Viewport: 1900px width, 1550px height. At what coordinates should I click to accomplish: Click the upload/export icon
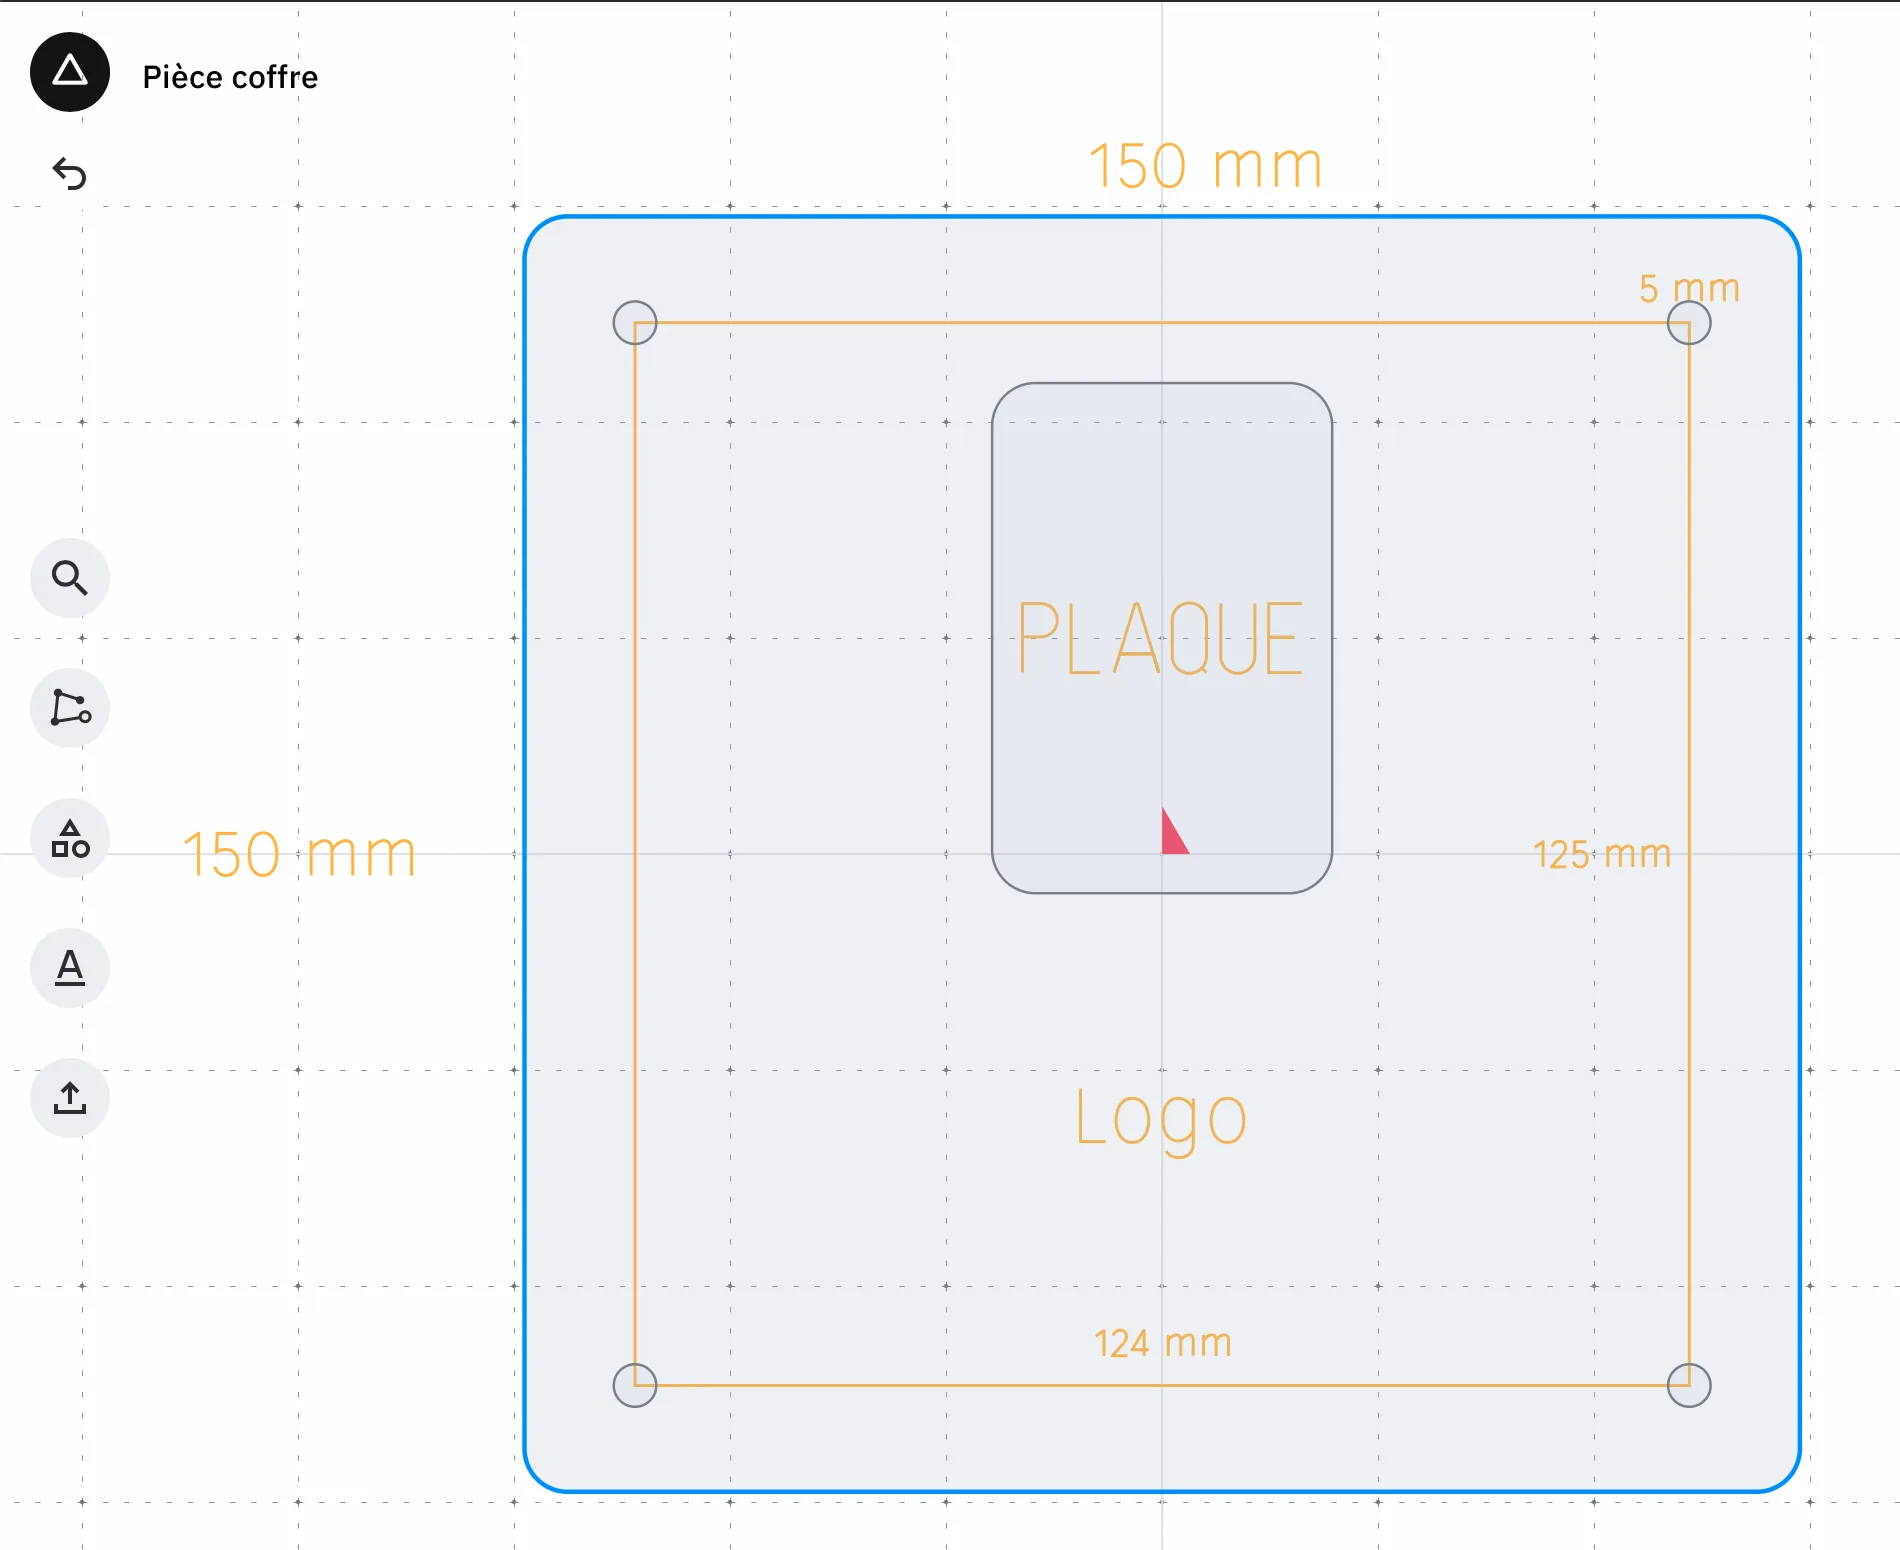70,1098
